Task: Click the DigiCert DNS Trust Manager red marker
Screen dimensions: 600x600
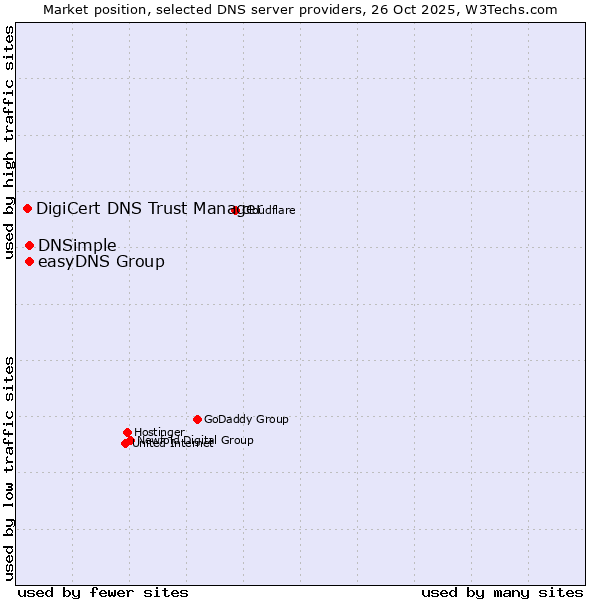Action: [28, 208]
